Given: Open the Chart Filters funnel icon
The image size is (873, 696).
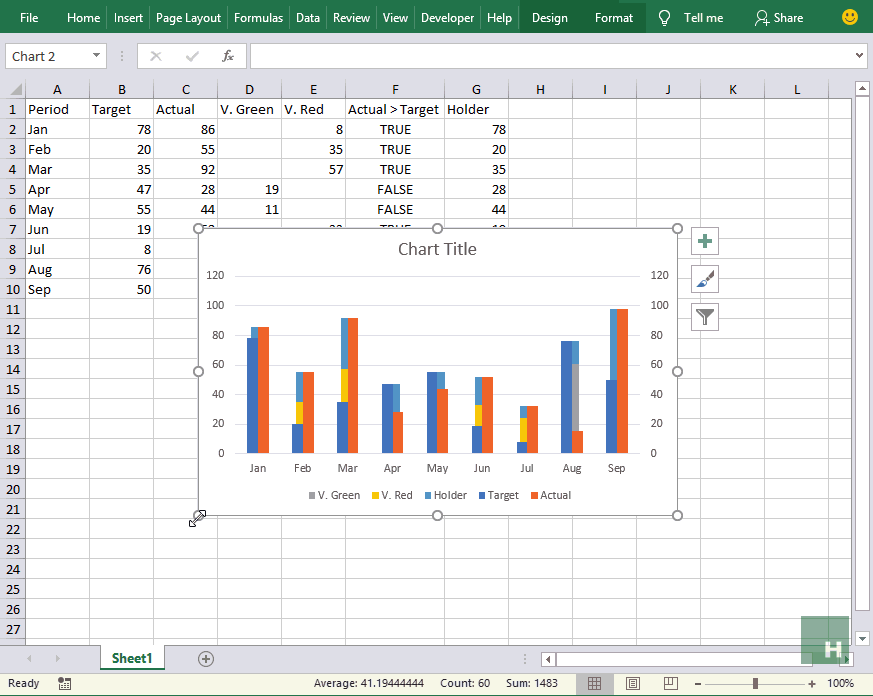Looking at the screenshot, I should click(704, 316).
